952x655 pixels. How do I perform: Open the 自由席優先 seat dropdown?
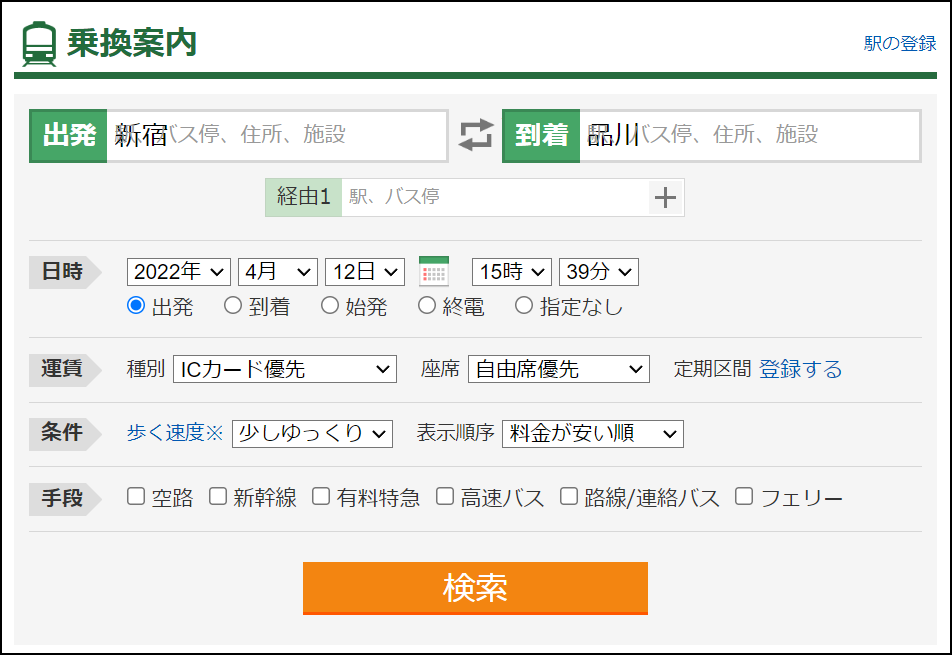[x=557, y=369]
